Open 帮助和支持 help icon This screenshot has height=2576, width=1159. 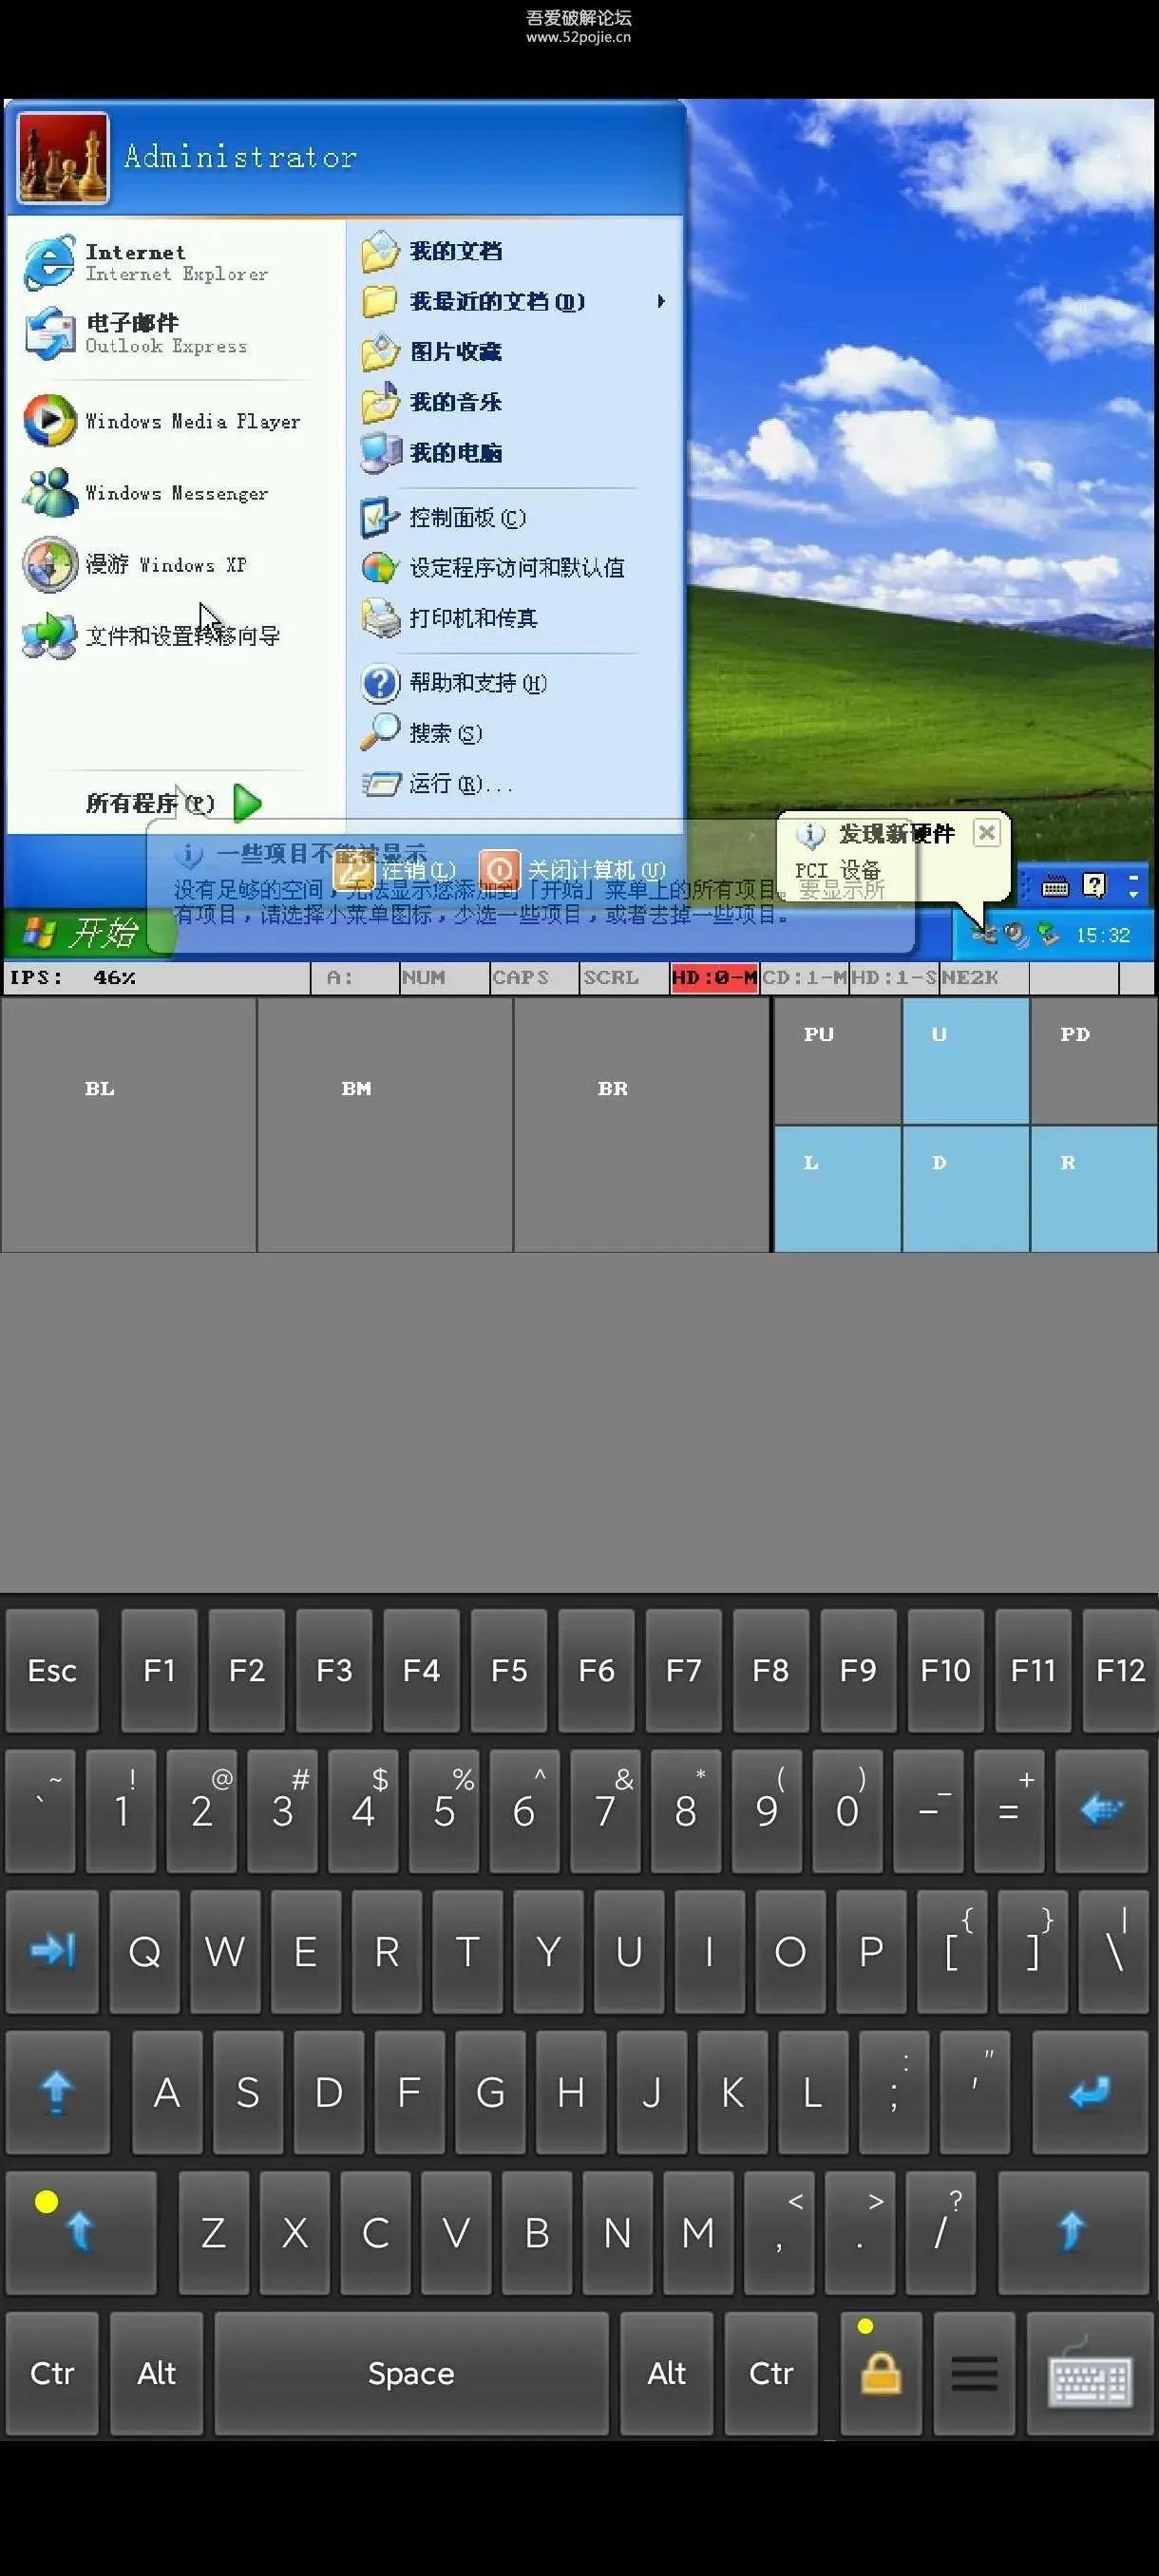381,683
